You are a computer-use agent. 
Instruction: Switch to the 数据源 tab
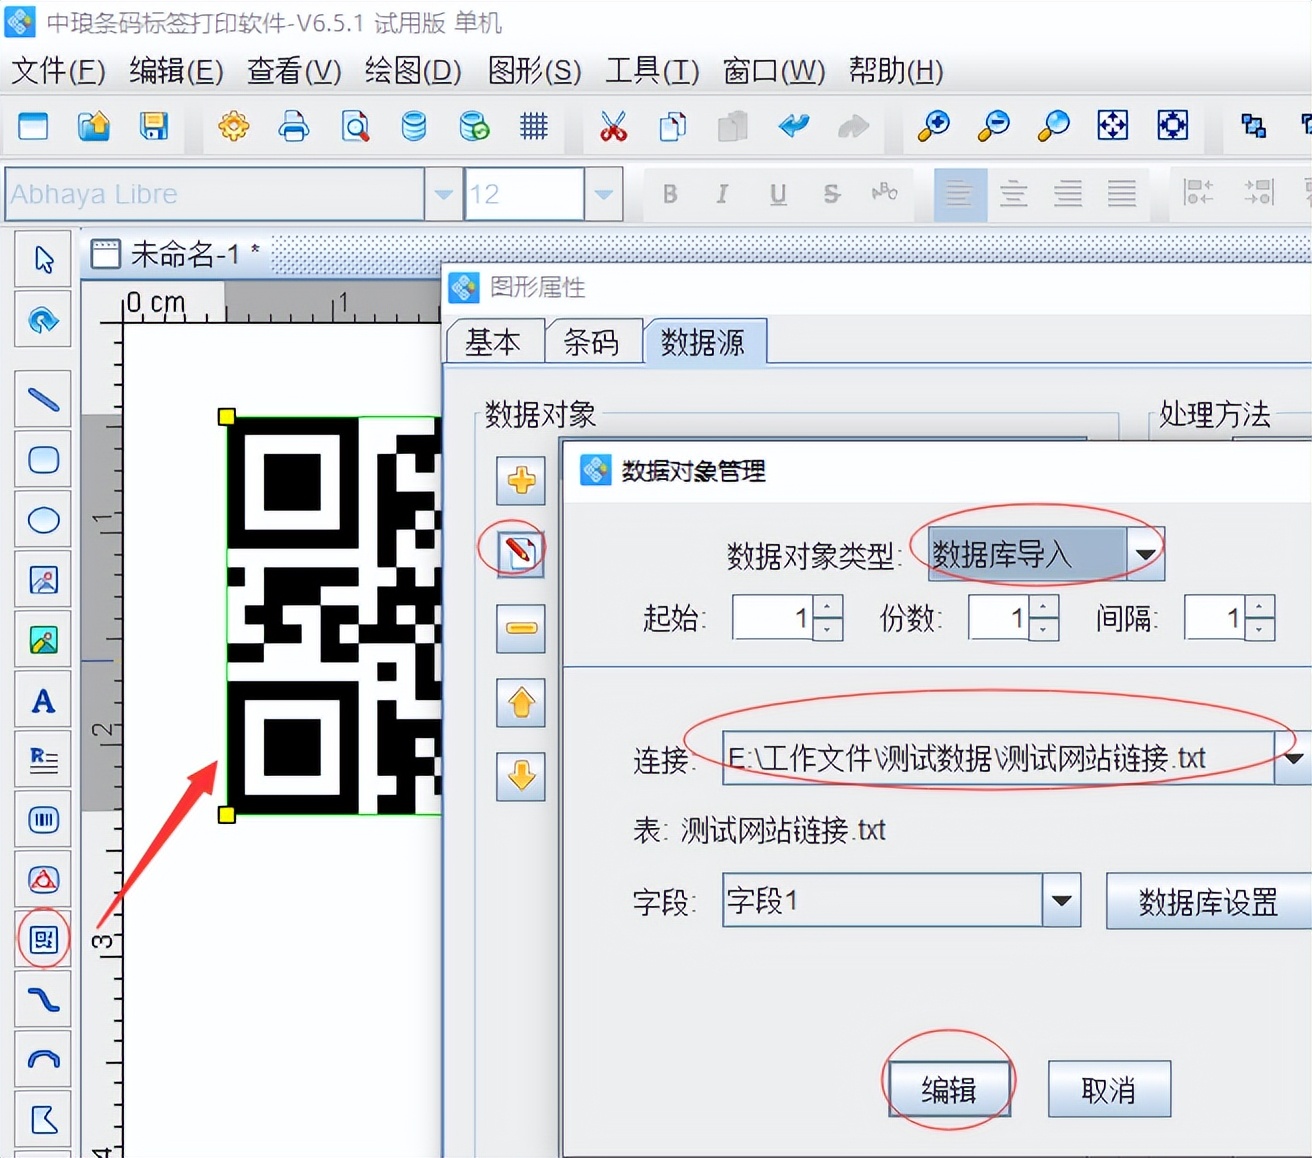tap(704, 342)
